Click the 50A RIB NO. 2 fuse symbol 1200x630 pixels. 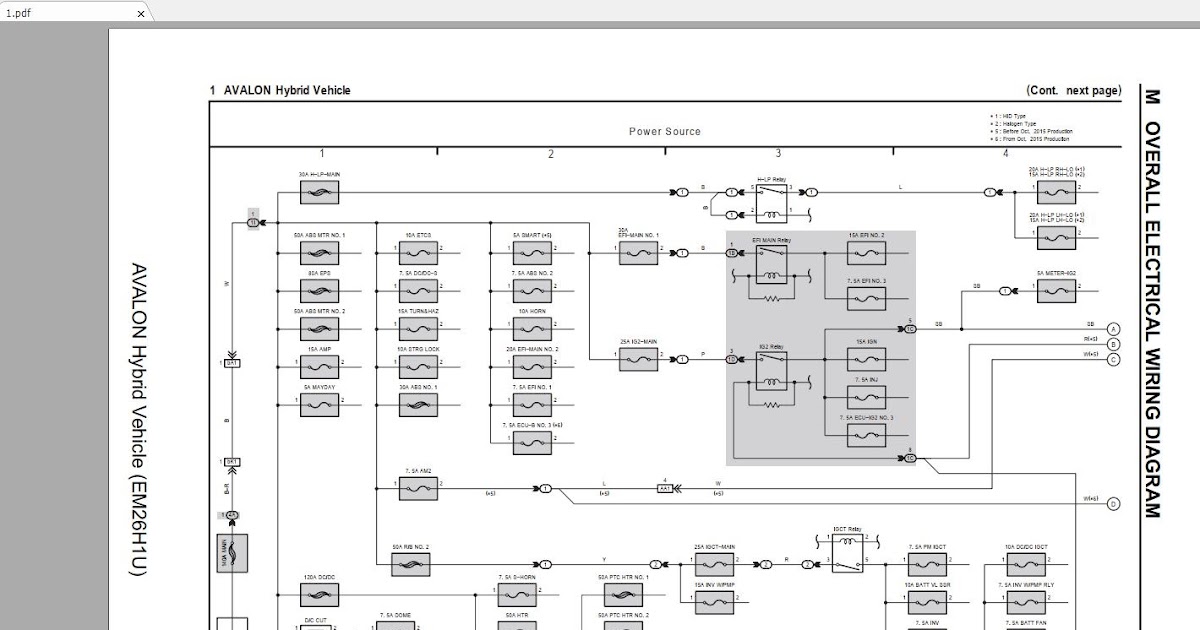(x=411, y=565)
